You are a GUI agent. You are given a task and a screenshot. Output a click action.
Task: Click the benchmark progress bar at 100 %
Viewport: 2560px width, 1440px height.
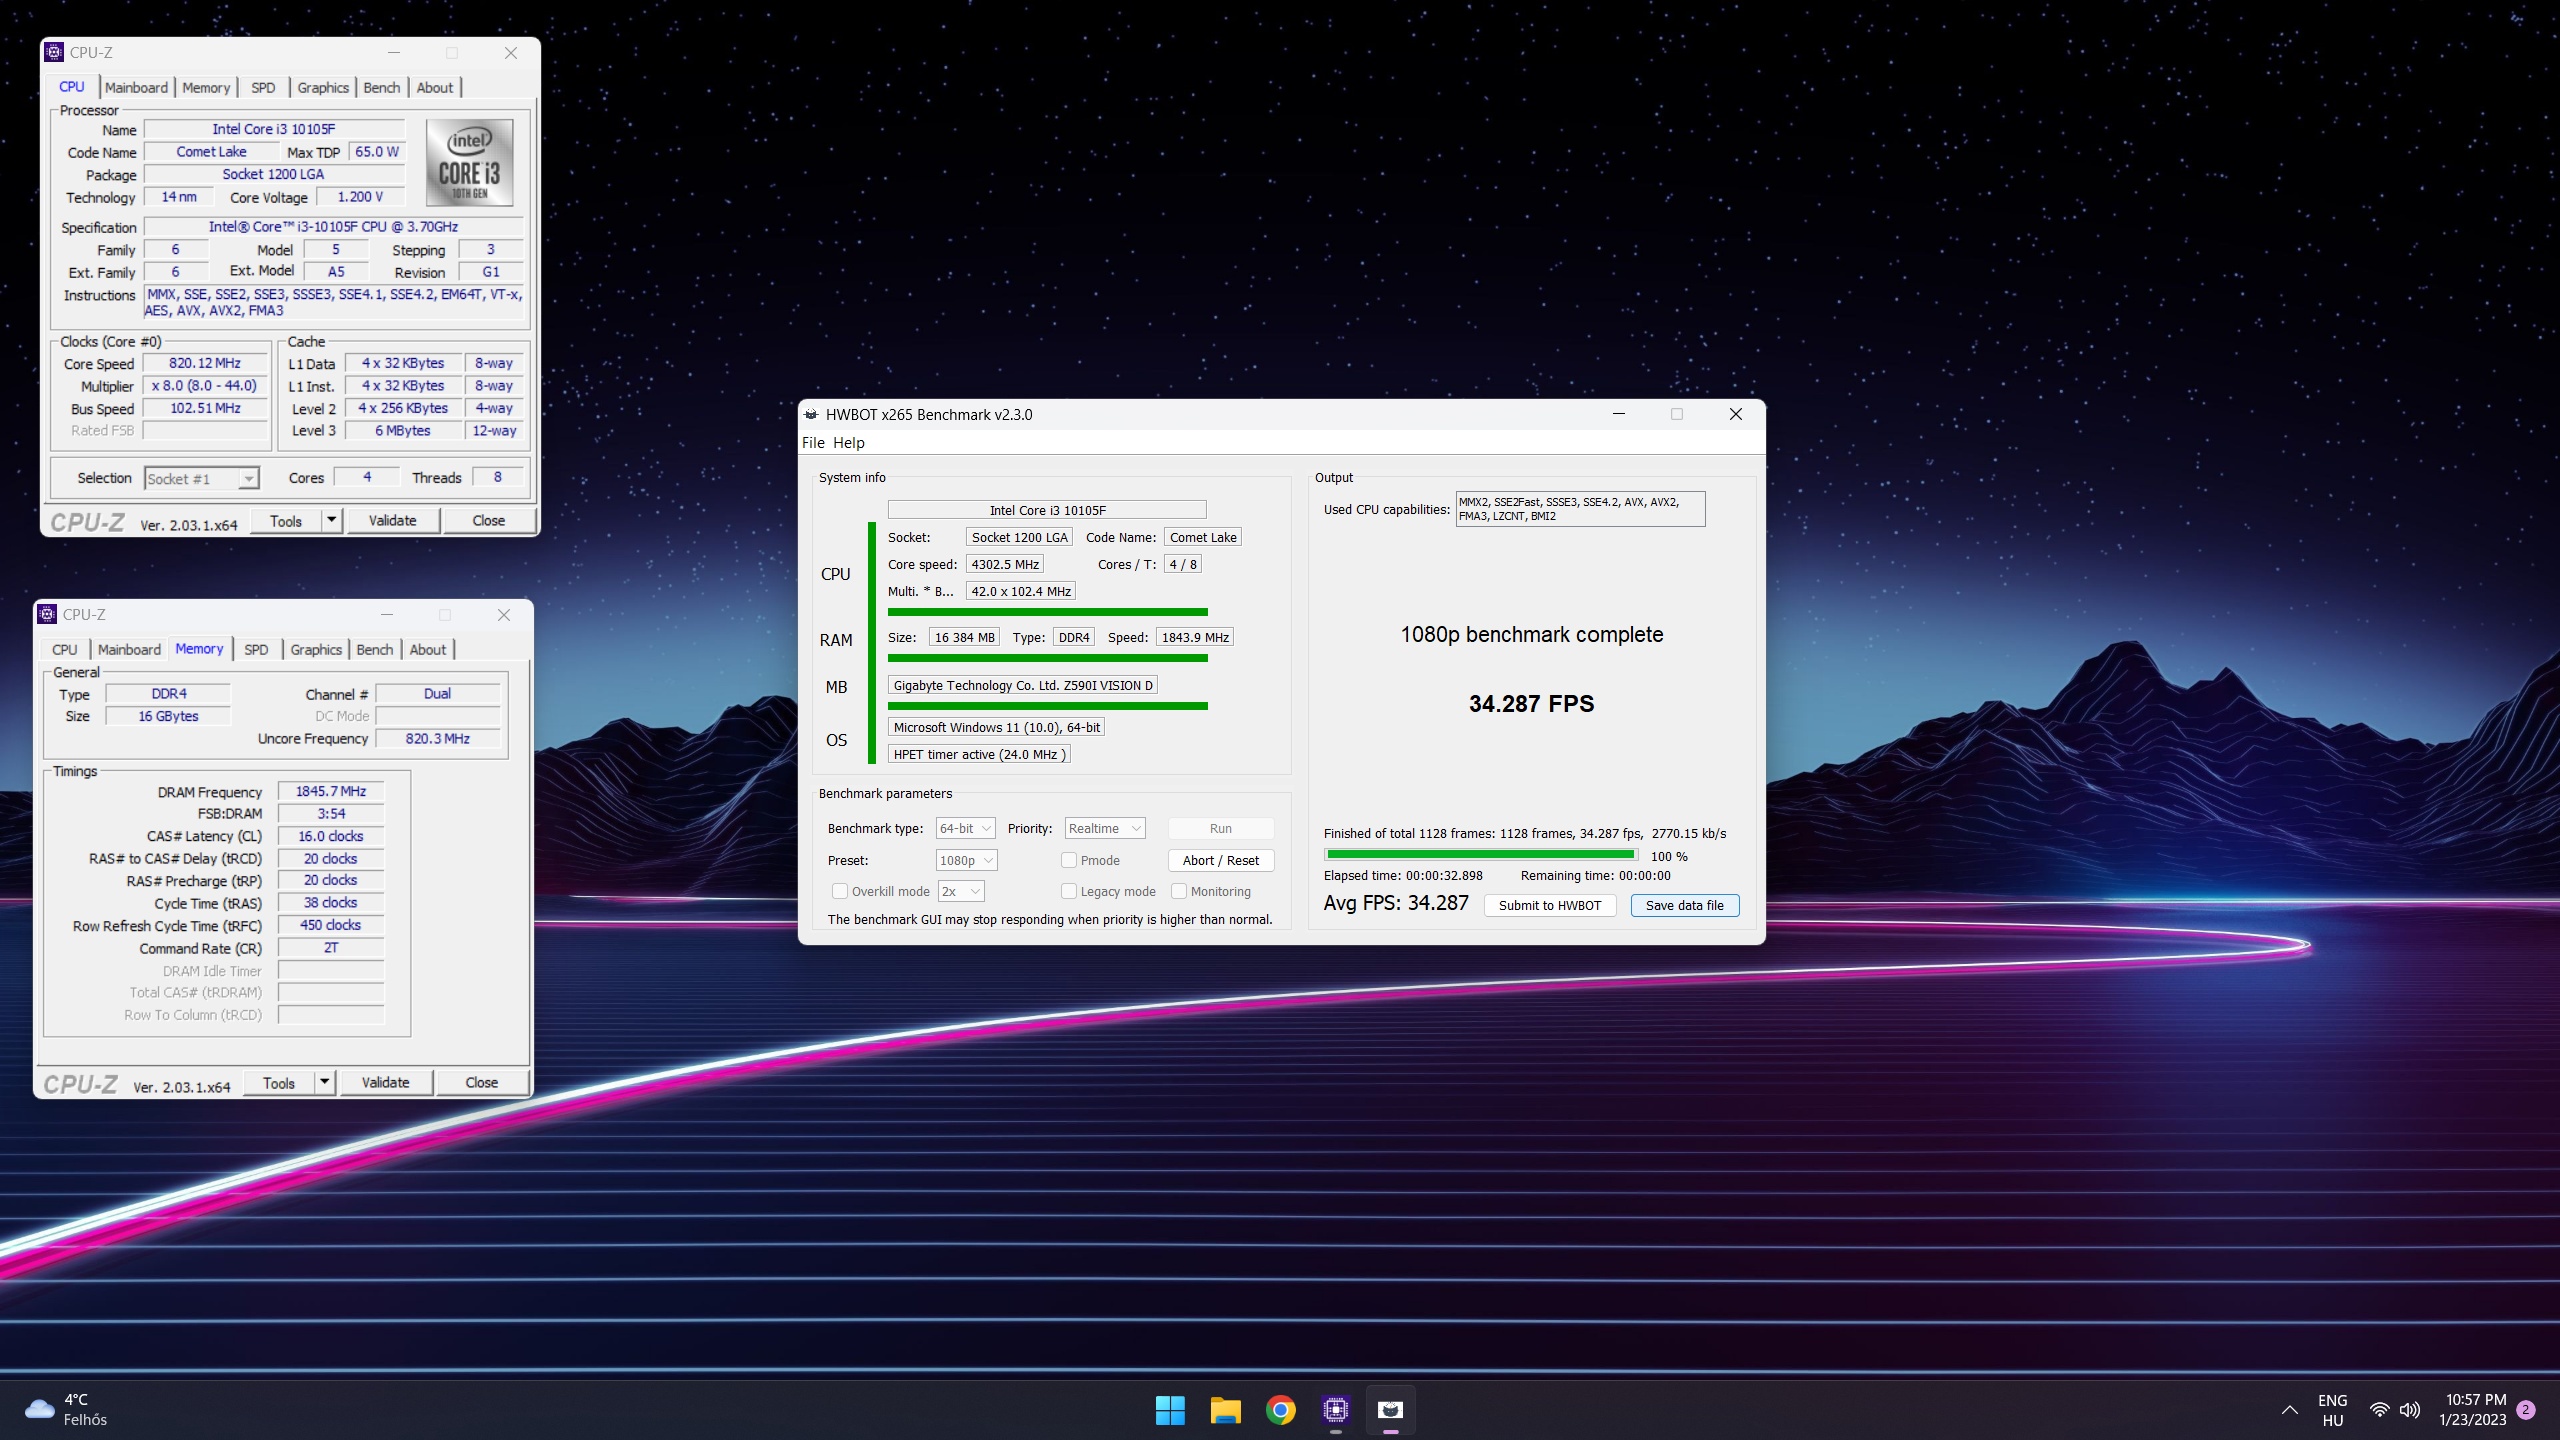pos(1481,855)
